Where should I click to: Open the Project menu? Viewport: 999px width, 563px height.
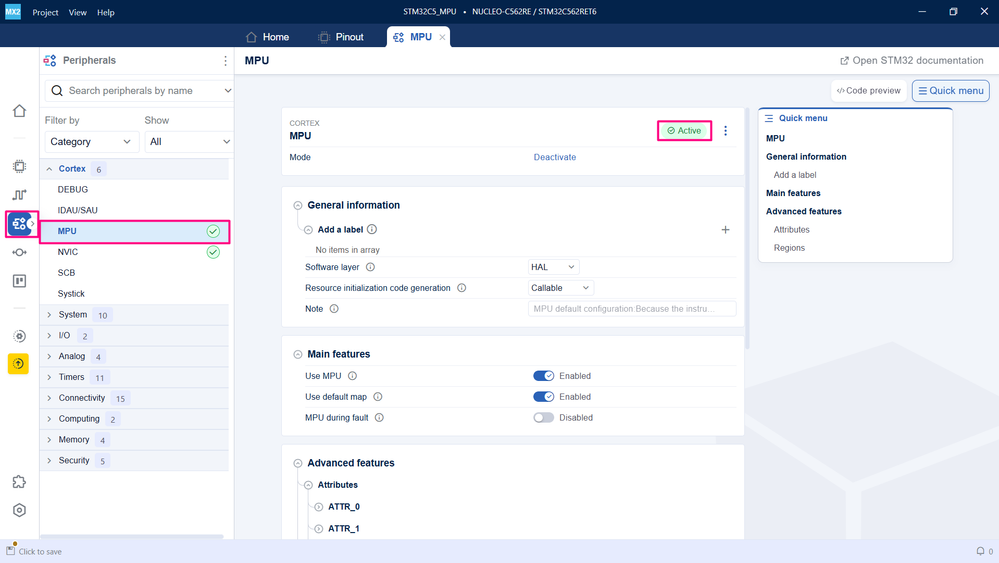(x=45, y=12)
